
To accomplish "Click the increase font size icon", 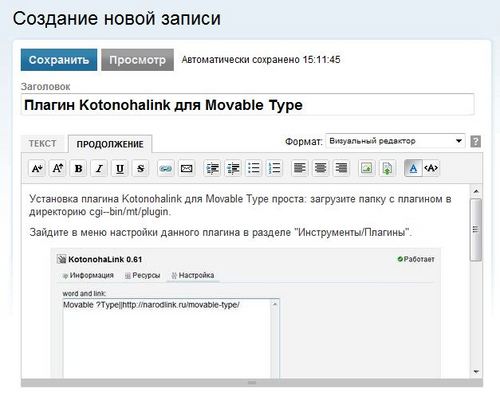I will [58, 168].
